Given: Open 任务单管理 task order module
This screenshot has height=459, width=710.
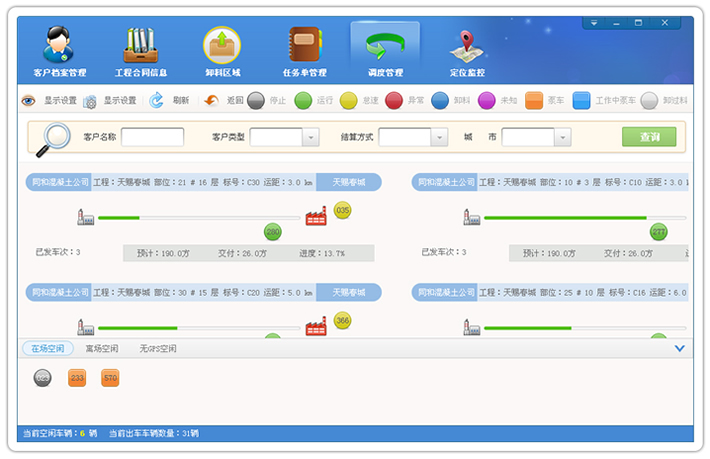Looking at the screenshot, I should tap(304, 51).
